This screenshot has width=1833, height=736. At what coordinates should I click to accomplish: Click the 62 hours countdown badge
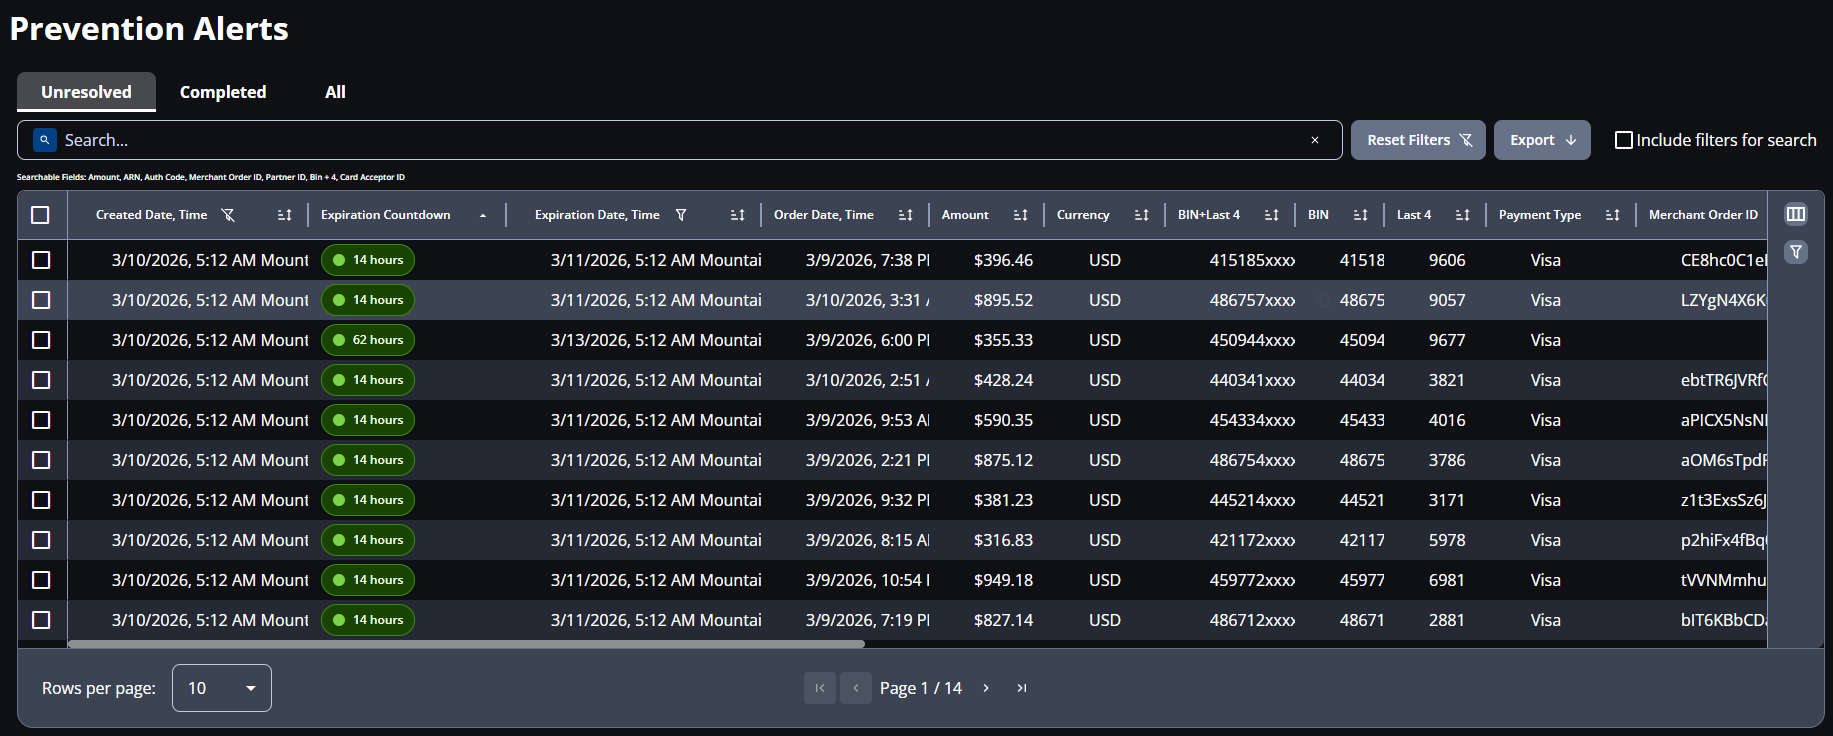368,340
